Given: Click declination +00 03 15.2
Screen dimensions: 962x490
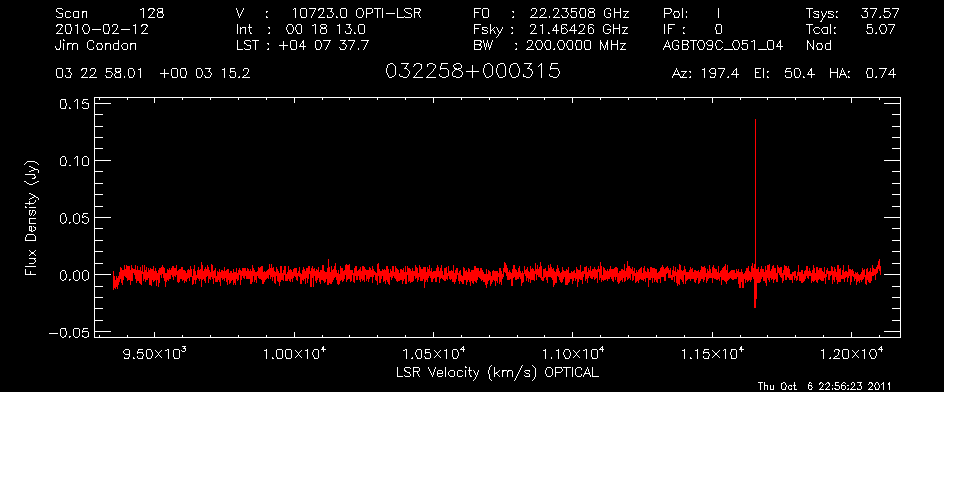Looking at the screenshot, I should (205, 74).
